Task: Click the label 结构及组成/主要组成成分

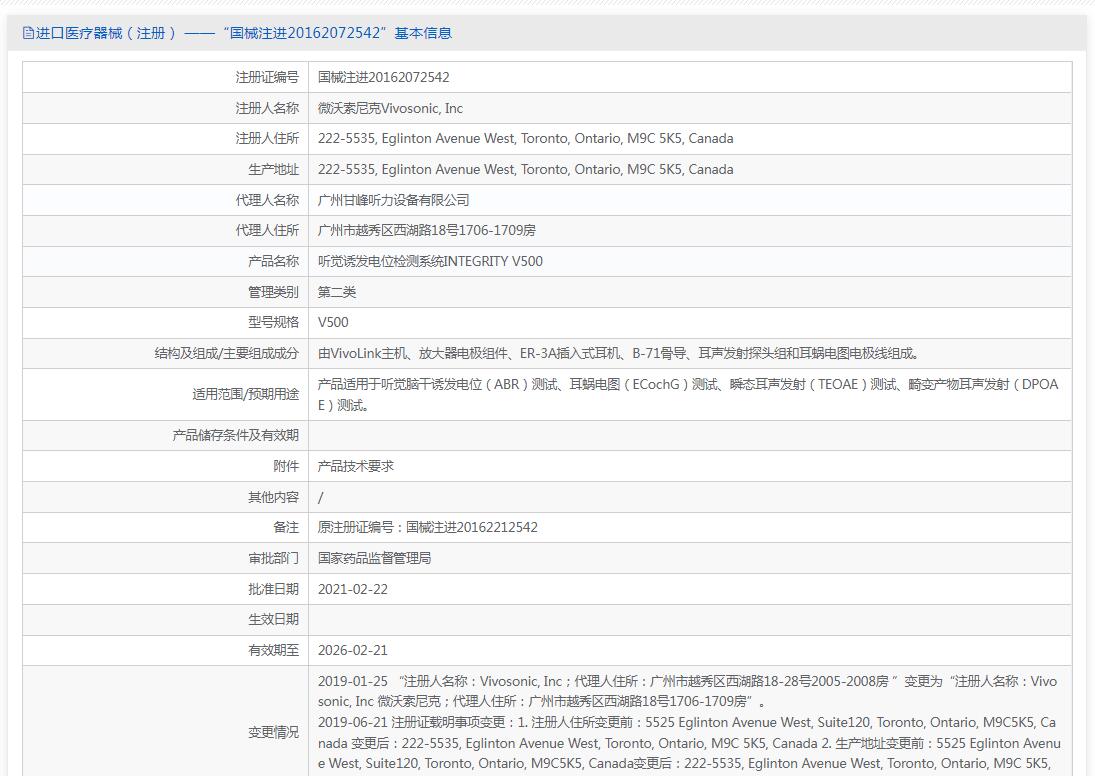Action: (226, 353)
